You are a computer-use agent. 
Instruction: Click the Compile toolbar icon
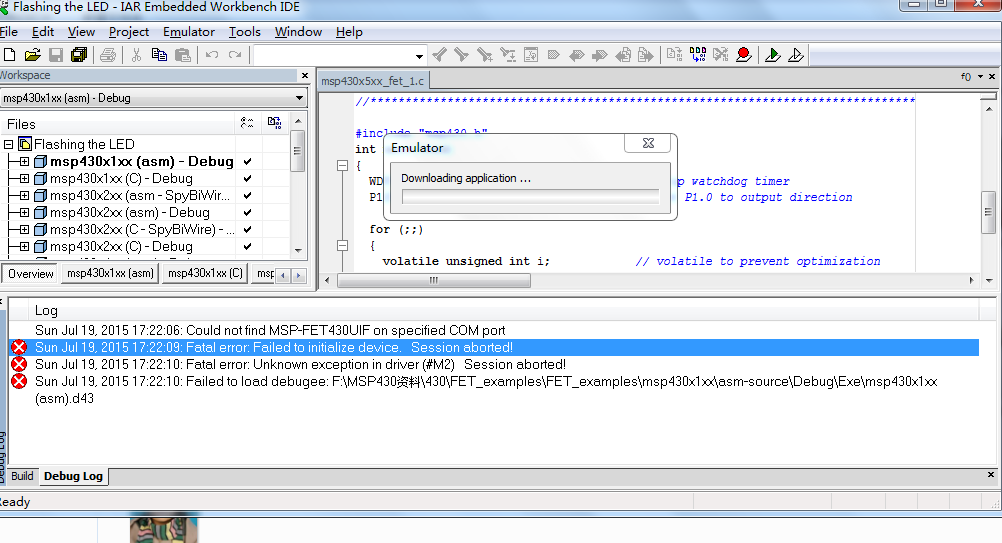coord(674,56)
